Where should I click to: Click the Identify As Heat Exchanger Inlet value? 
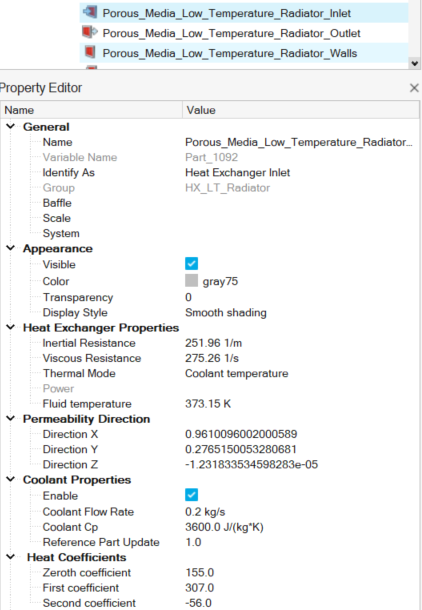(x=237, y=173)
